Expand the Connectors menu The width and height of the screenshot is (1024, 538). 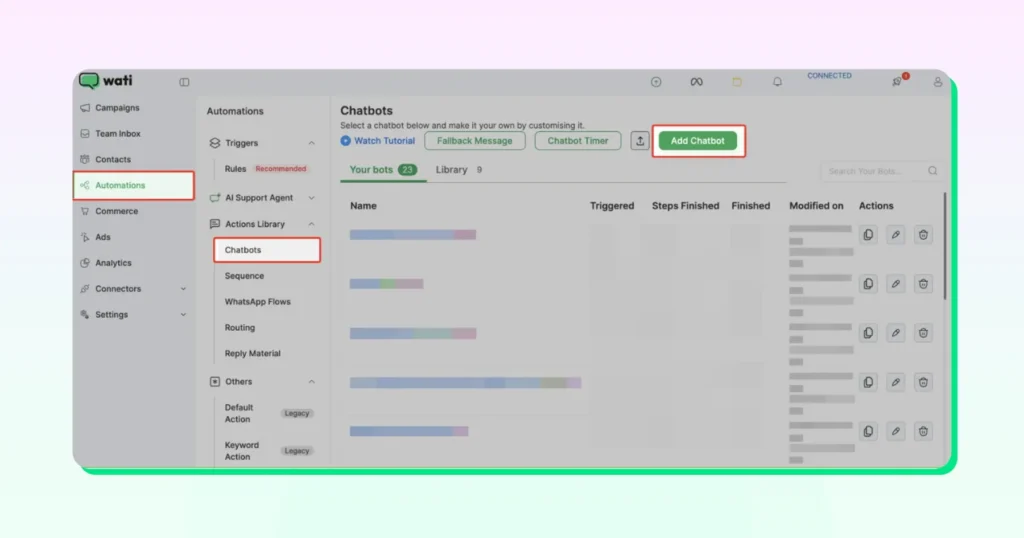(183, 289)
